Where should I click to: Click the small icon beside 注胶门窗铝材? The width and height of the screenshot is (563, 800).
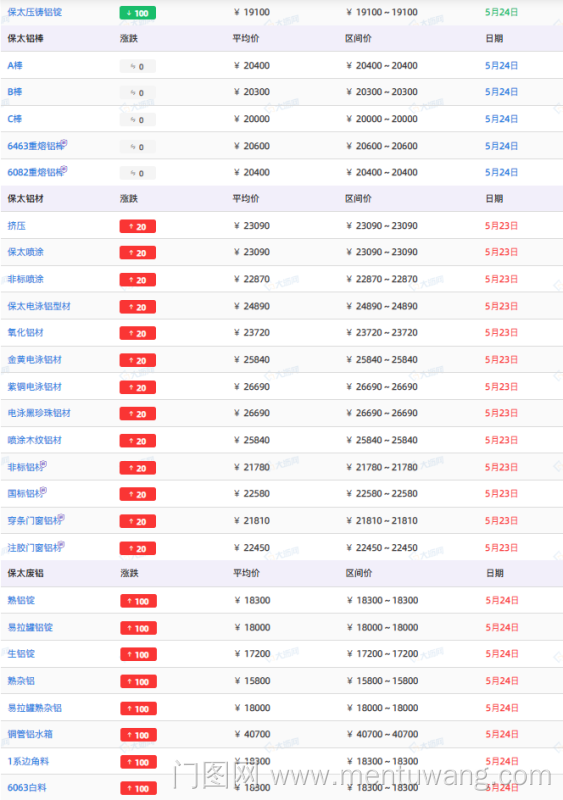click(x=62, y=544)
